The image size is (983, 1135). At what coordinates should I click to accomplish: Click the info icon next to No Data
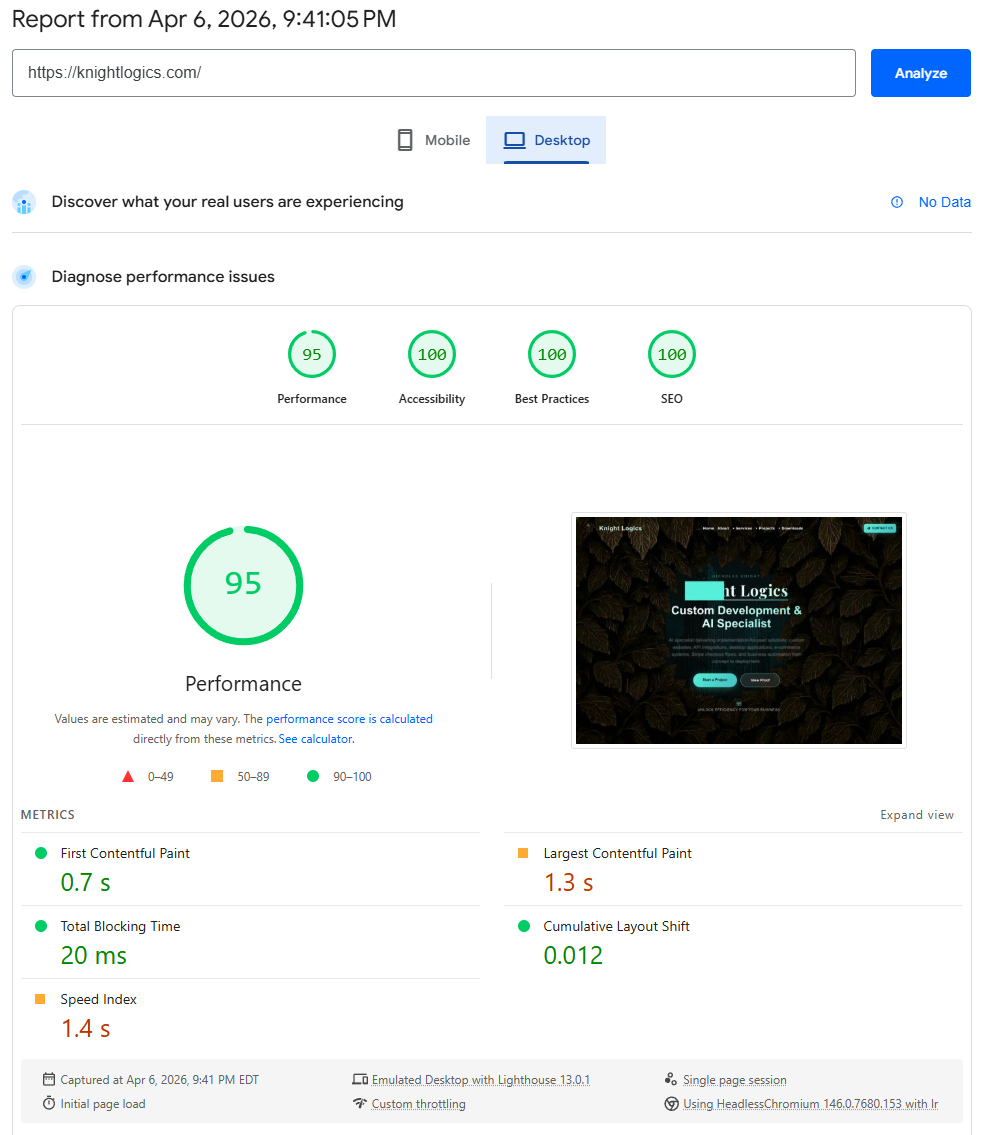[x=897, y=202]
